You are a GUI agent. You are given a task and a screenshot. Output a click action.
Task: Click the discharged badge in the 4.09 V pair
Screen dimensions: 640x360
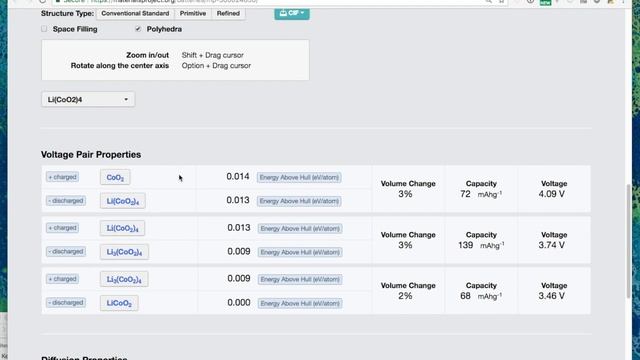click(x=66, y=201)
